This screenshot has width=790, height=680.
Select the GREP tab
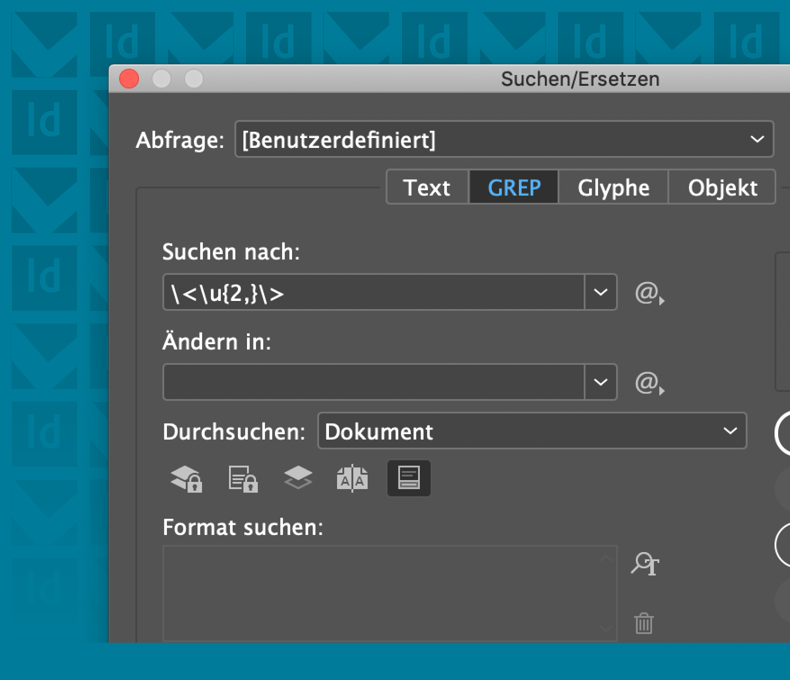(514, 187)
